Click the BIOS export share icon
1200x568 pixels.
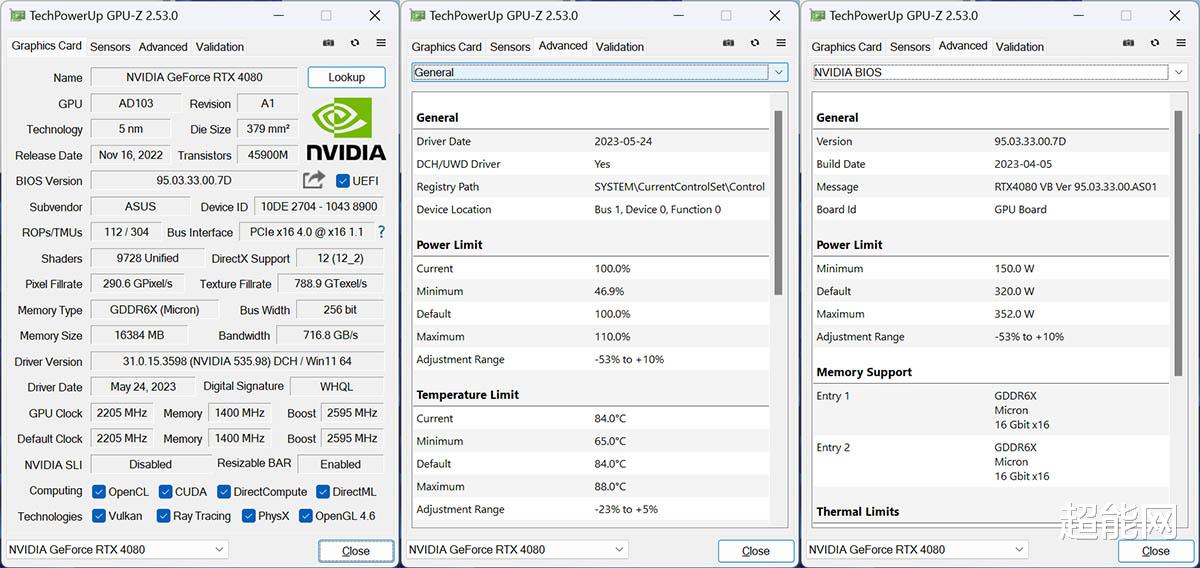(x=314, y=180)
